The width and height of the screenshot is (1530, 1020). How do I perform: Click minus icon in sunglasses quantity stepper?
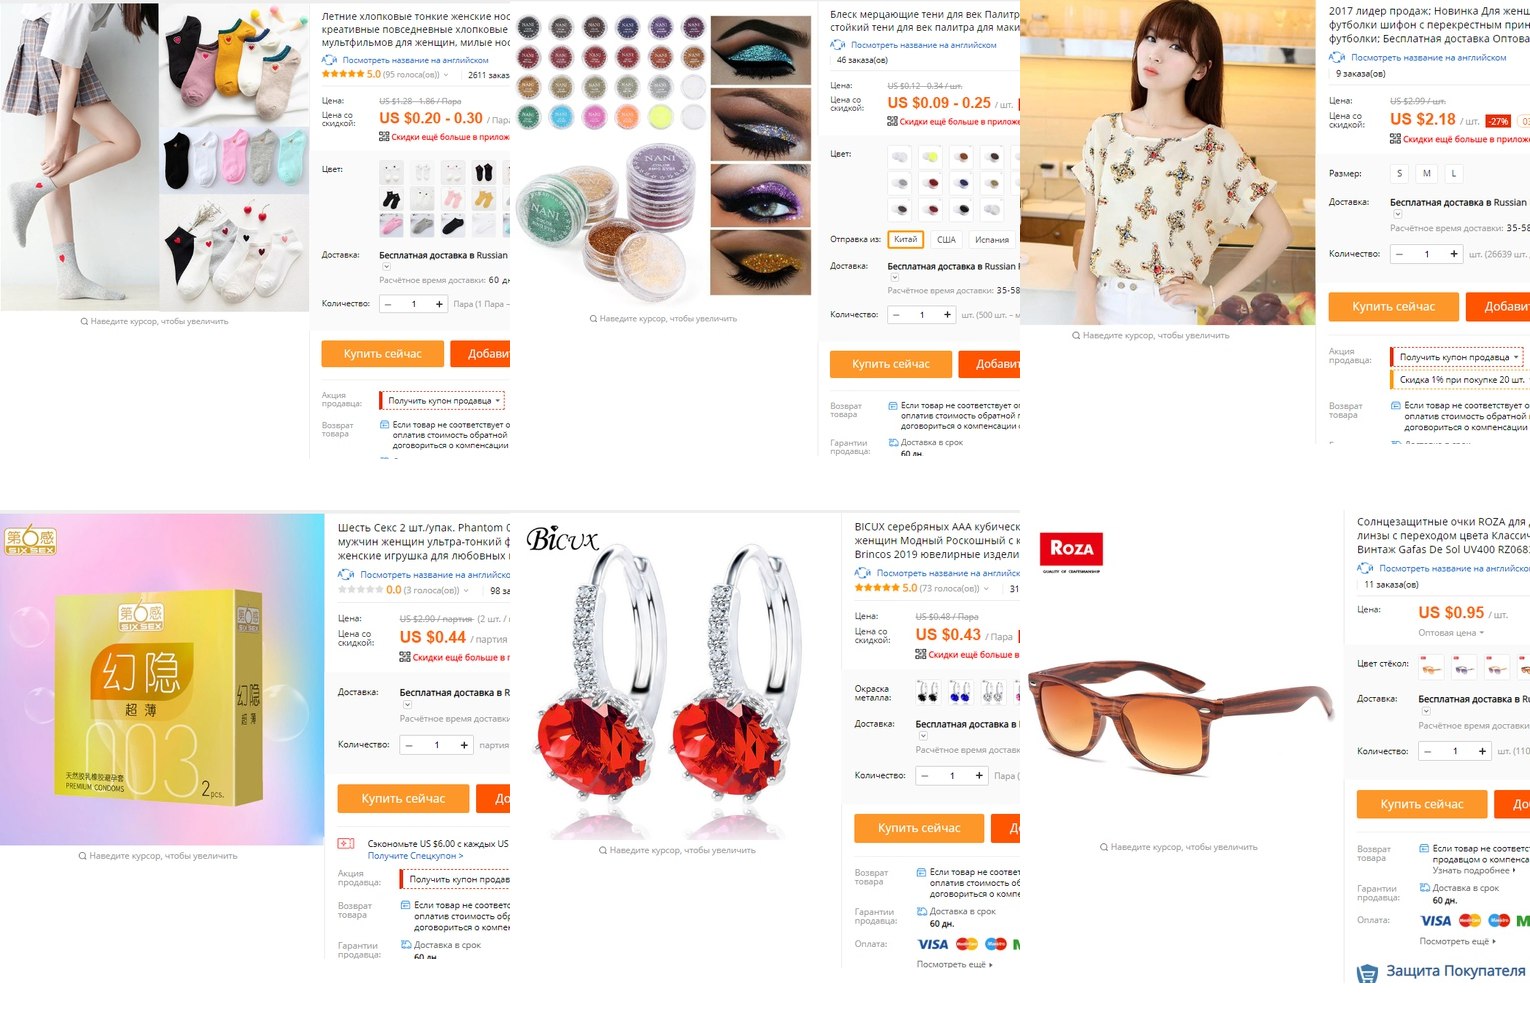(1427, 751)
